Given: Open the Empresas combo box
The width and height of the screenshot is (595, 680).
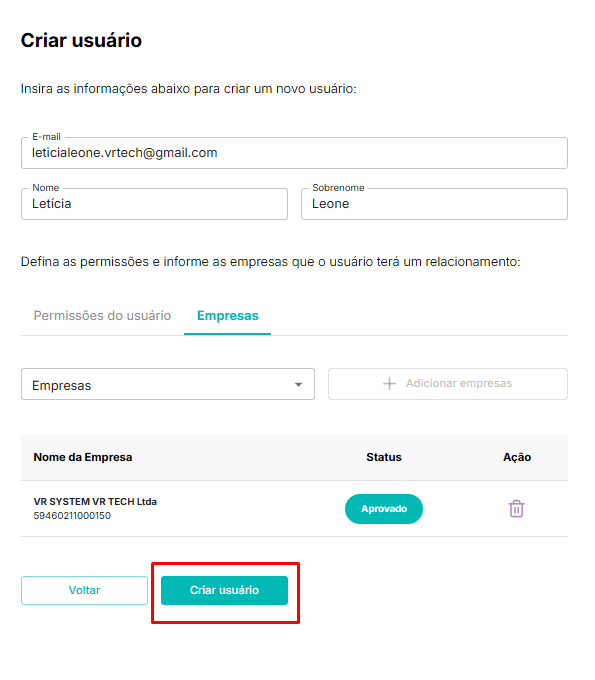Looking at the screenshot, I should pos(168,384).
